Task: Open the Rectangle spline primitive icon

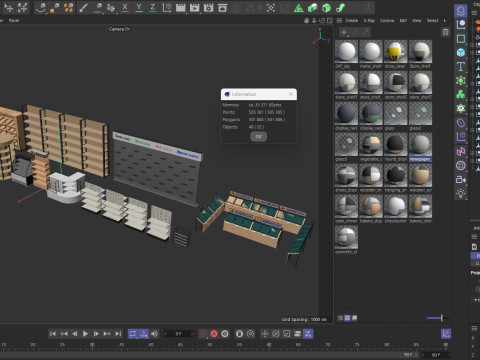Action: coord(461,38)
